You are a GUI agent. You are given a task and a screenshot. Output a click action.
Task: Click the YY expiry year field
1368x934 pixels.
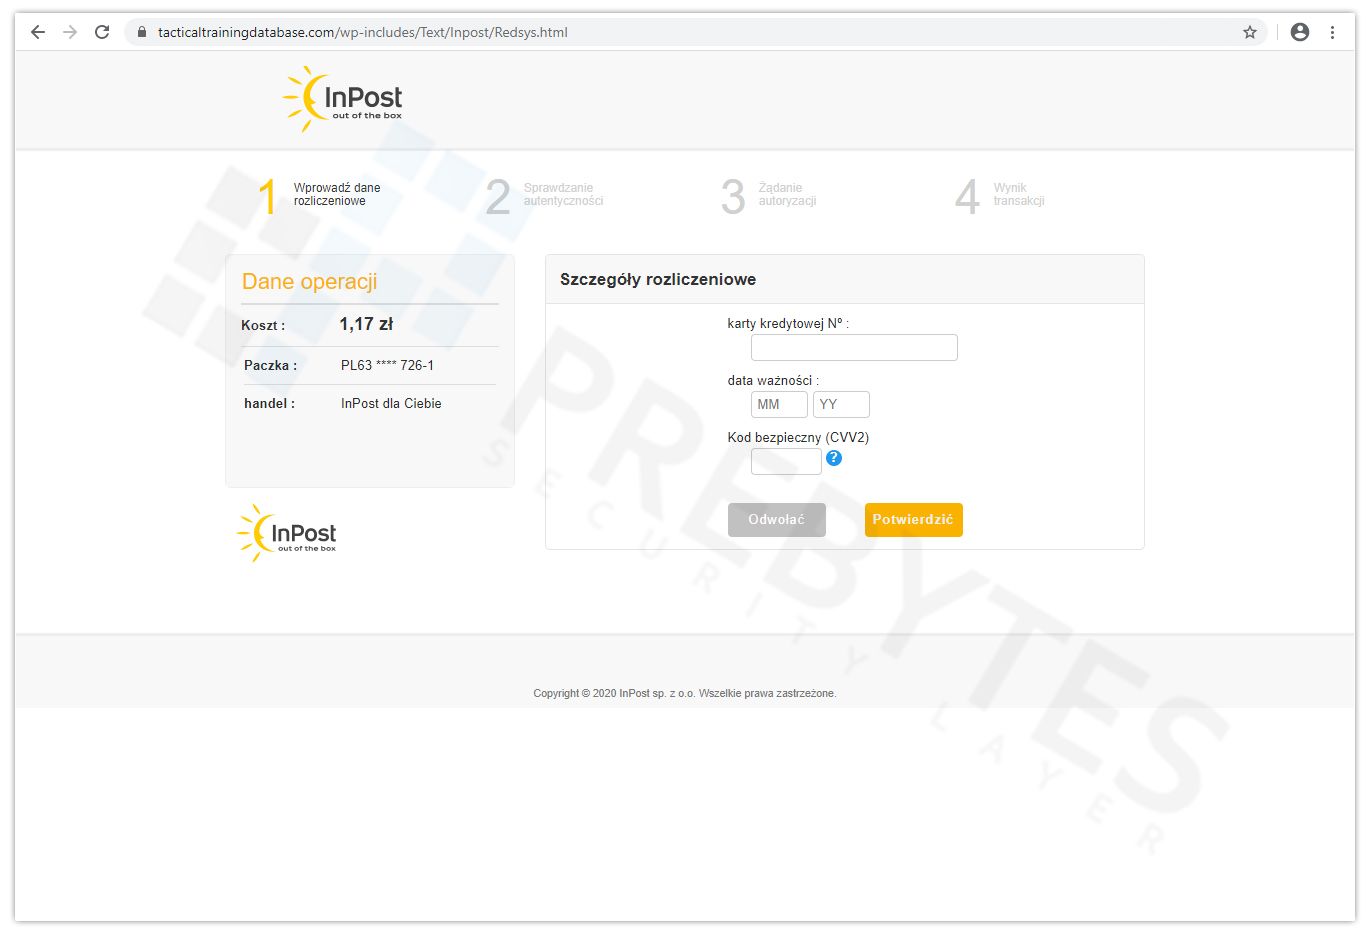[841, 404]
